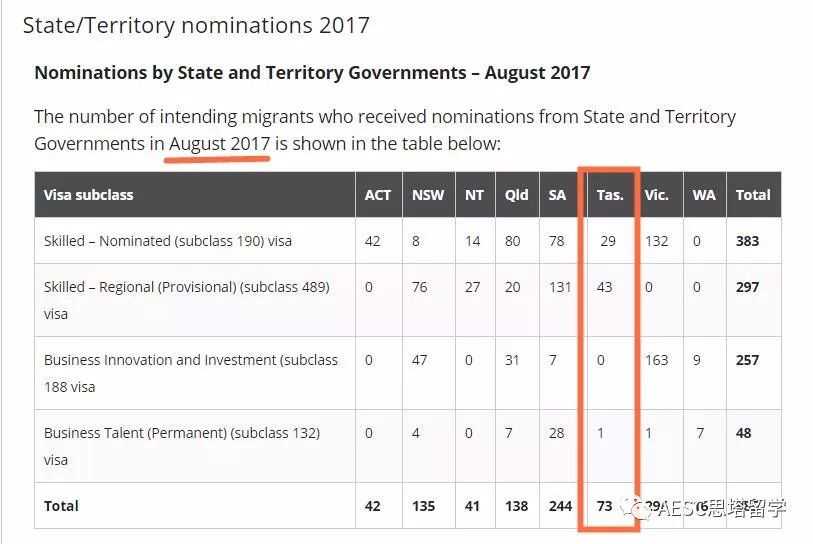Click the NT column header
The image size is (813, 544).
point(474,195)
